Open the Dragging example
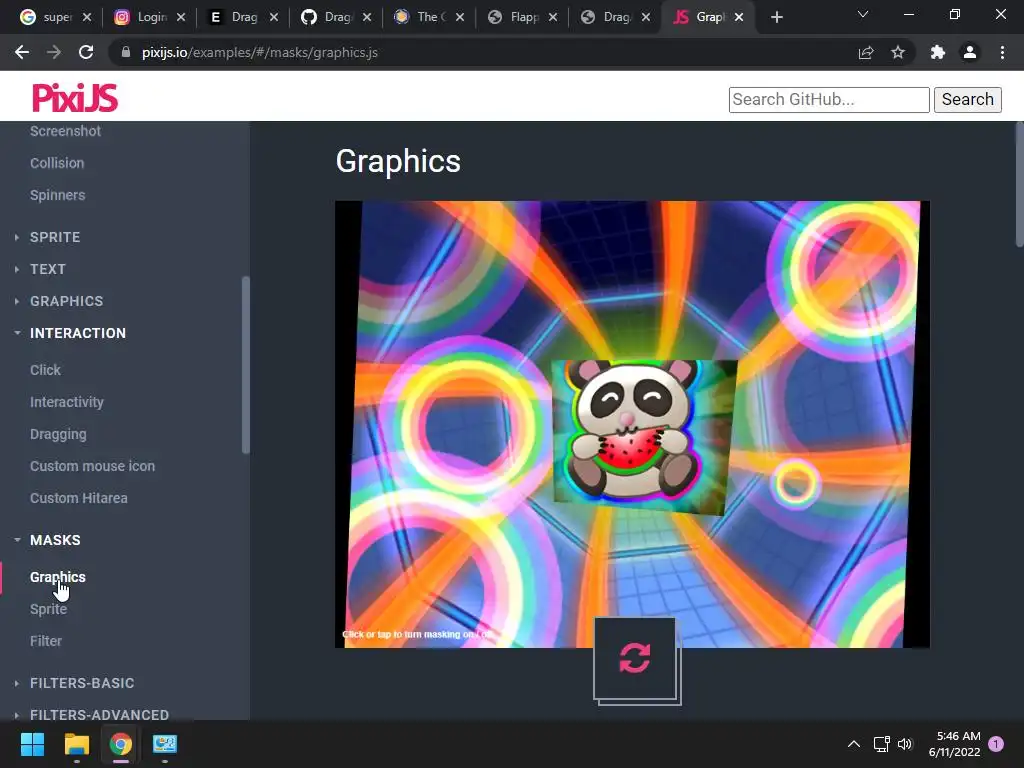This screenshot has width=1024, height=768. coord(58,434)
